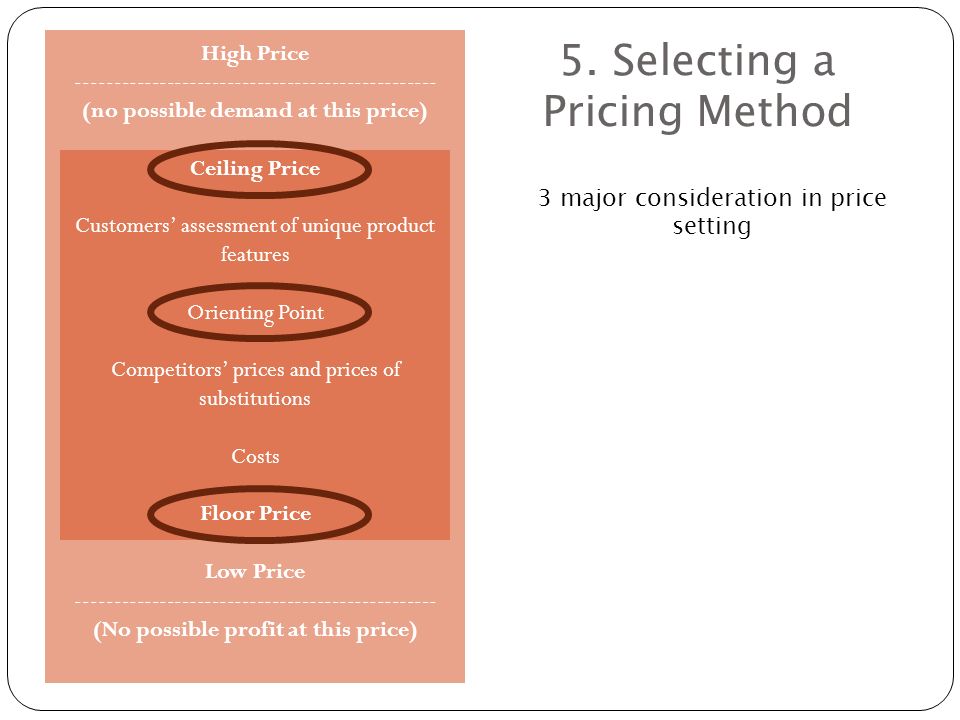Click the Ceiling Price oval
This screenshot has width=960, height=720.
(x=260, y=170)
